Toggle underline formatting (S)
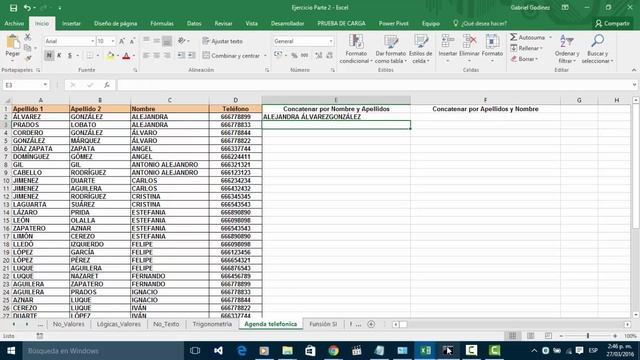This screenshot has width=640, height=360. tap(70, 56)
